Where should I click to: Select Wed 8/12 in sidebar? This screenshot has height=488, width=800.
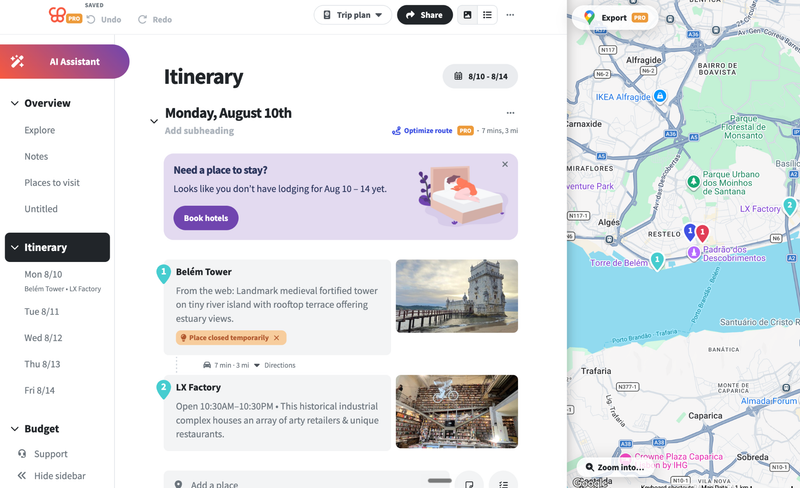point(43,338)
